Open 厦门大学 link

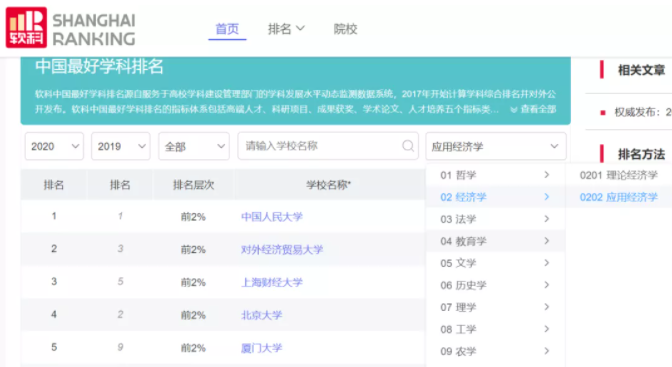click(x=261, y=348)
